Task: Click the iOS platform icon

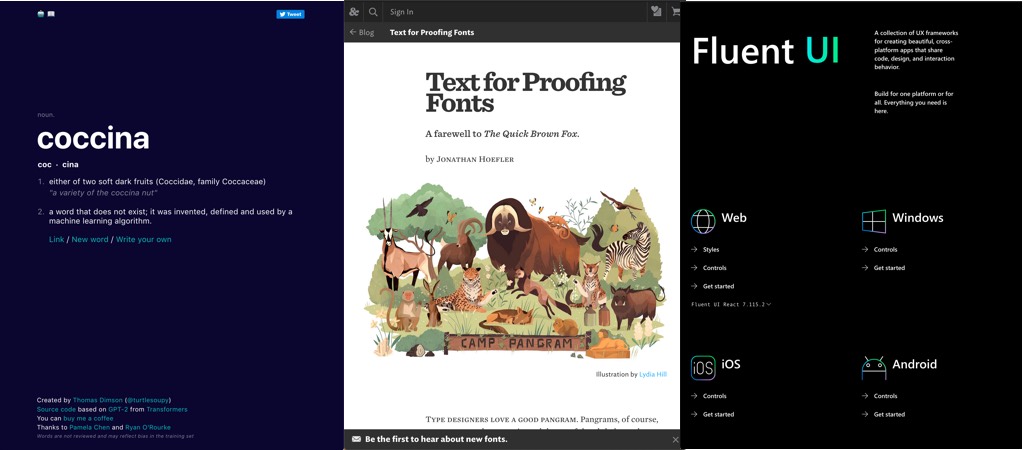Action: tap(703, 367)
